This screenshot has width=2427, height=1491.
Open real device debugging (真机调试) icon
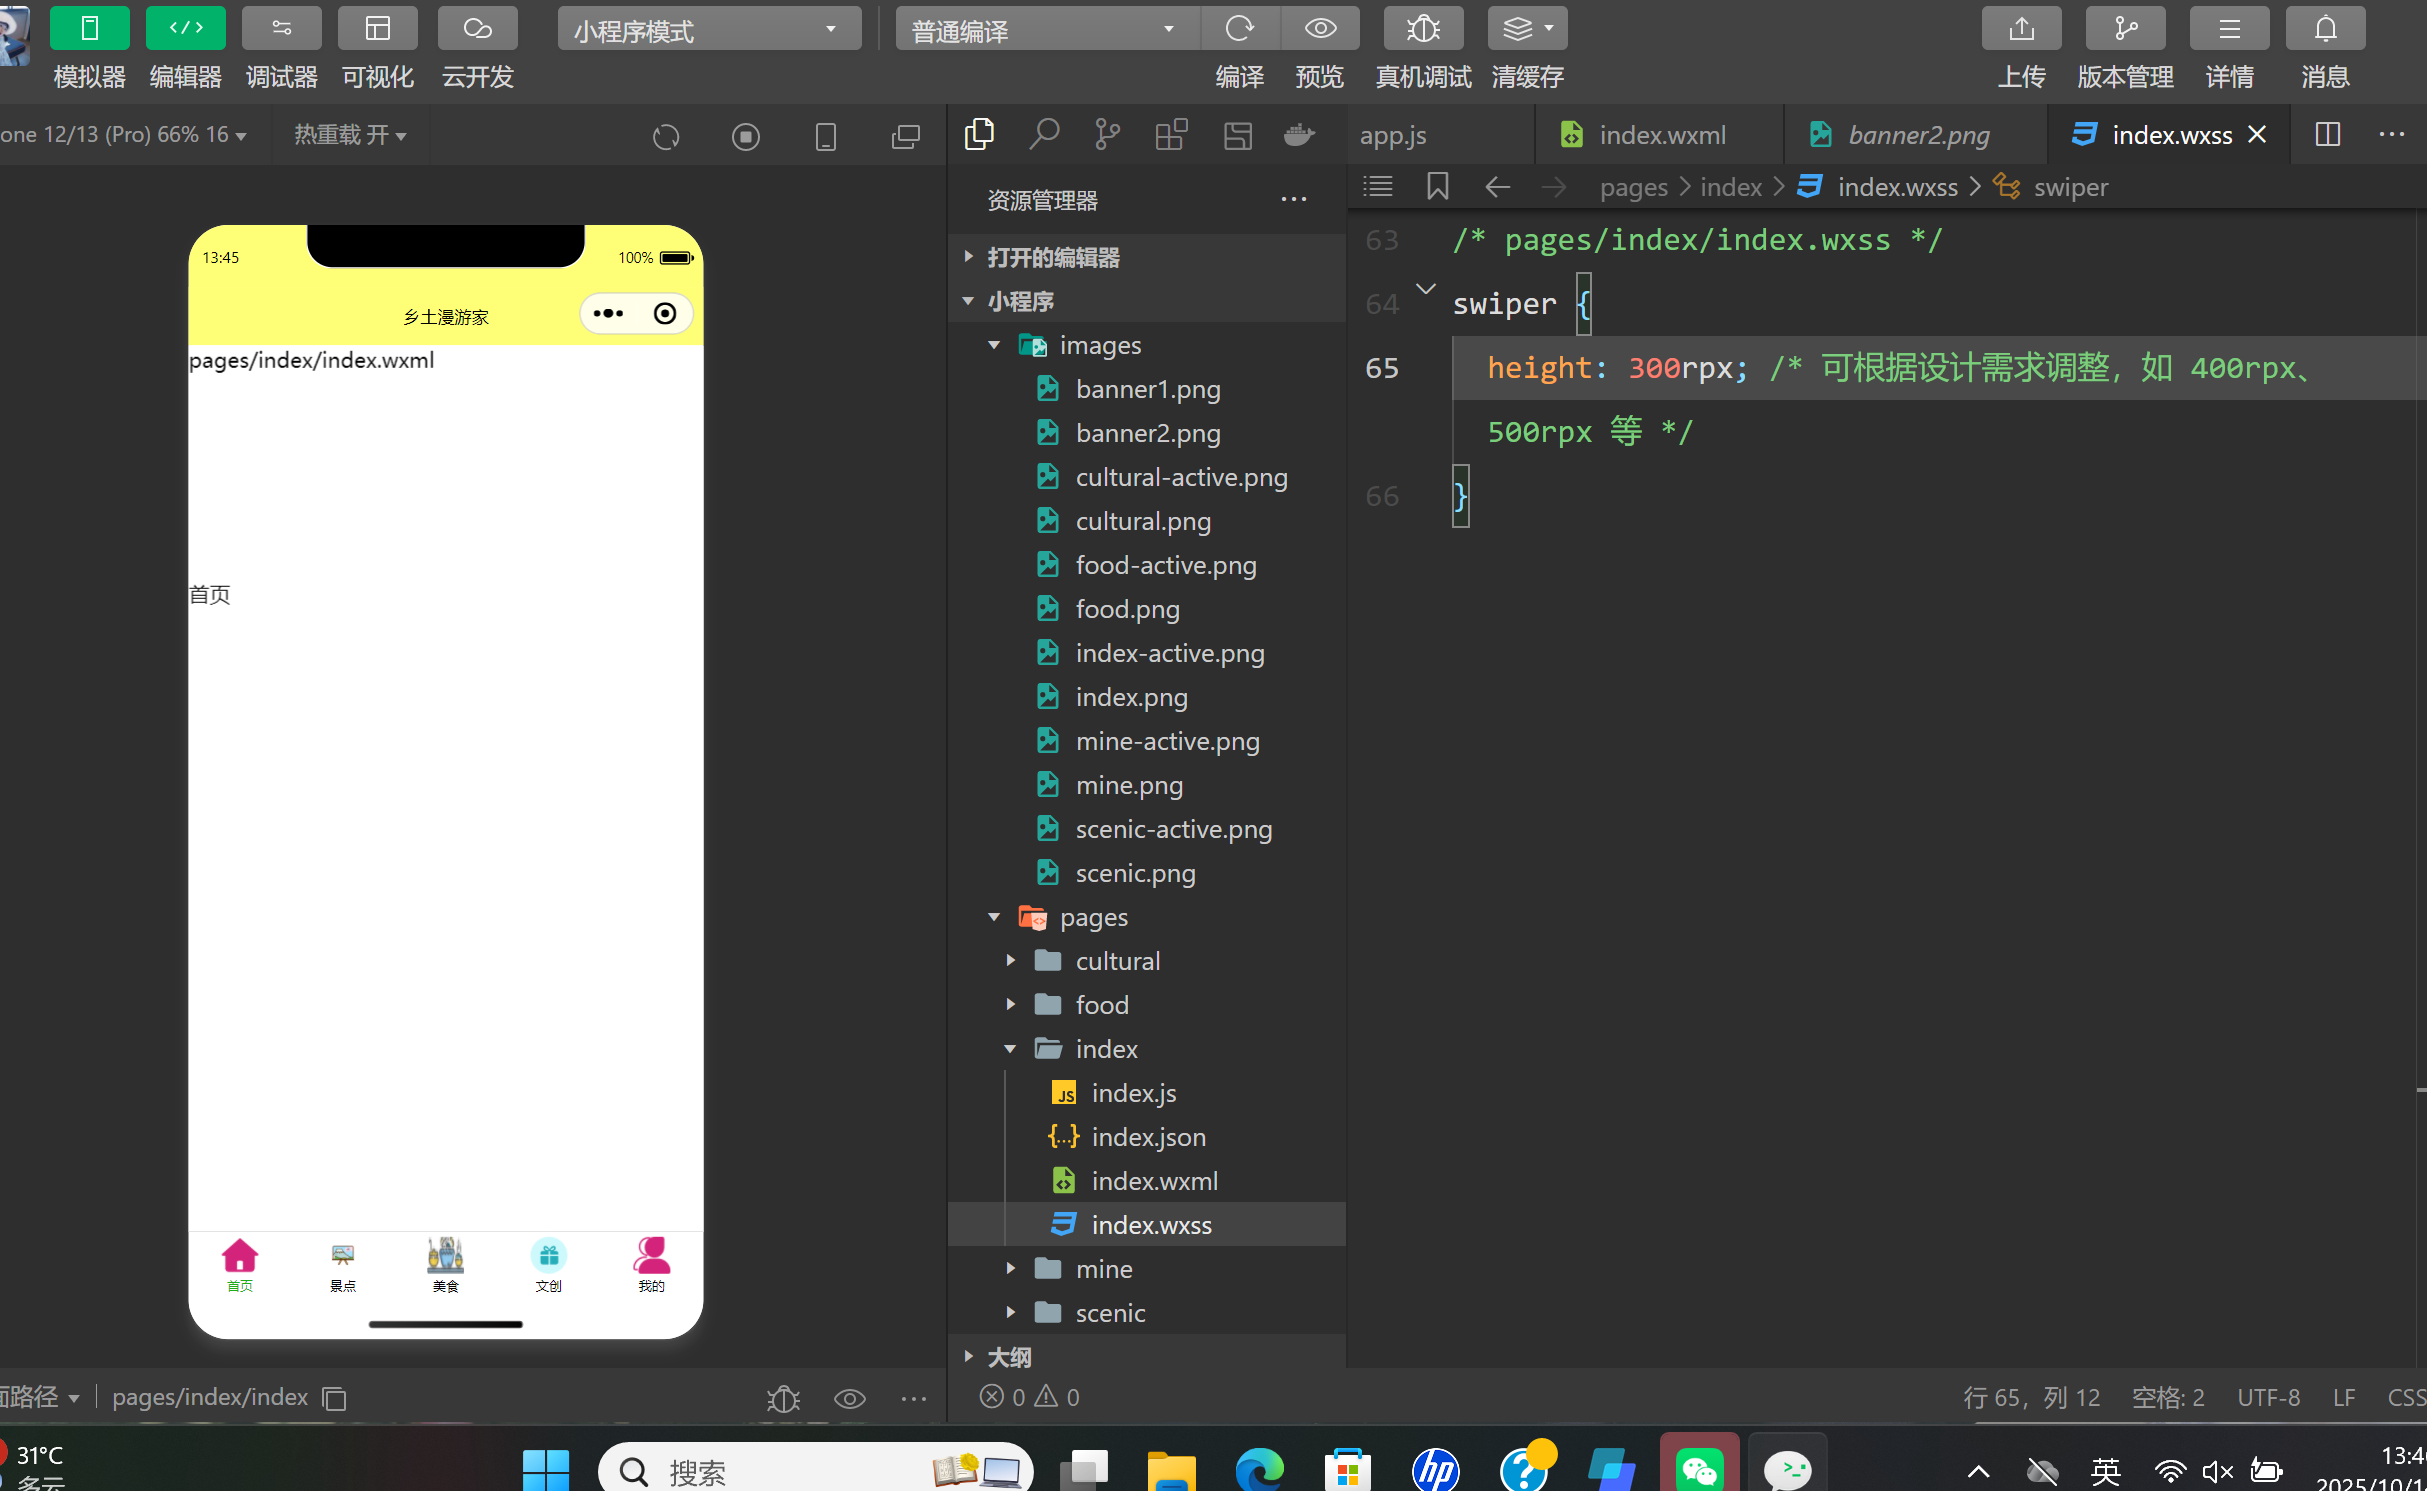point(1422,29)
